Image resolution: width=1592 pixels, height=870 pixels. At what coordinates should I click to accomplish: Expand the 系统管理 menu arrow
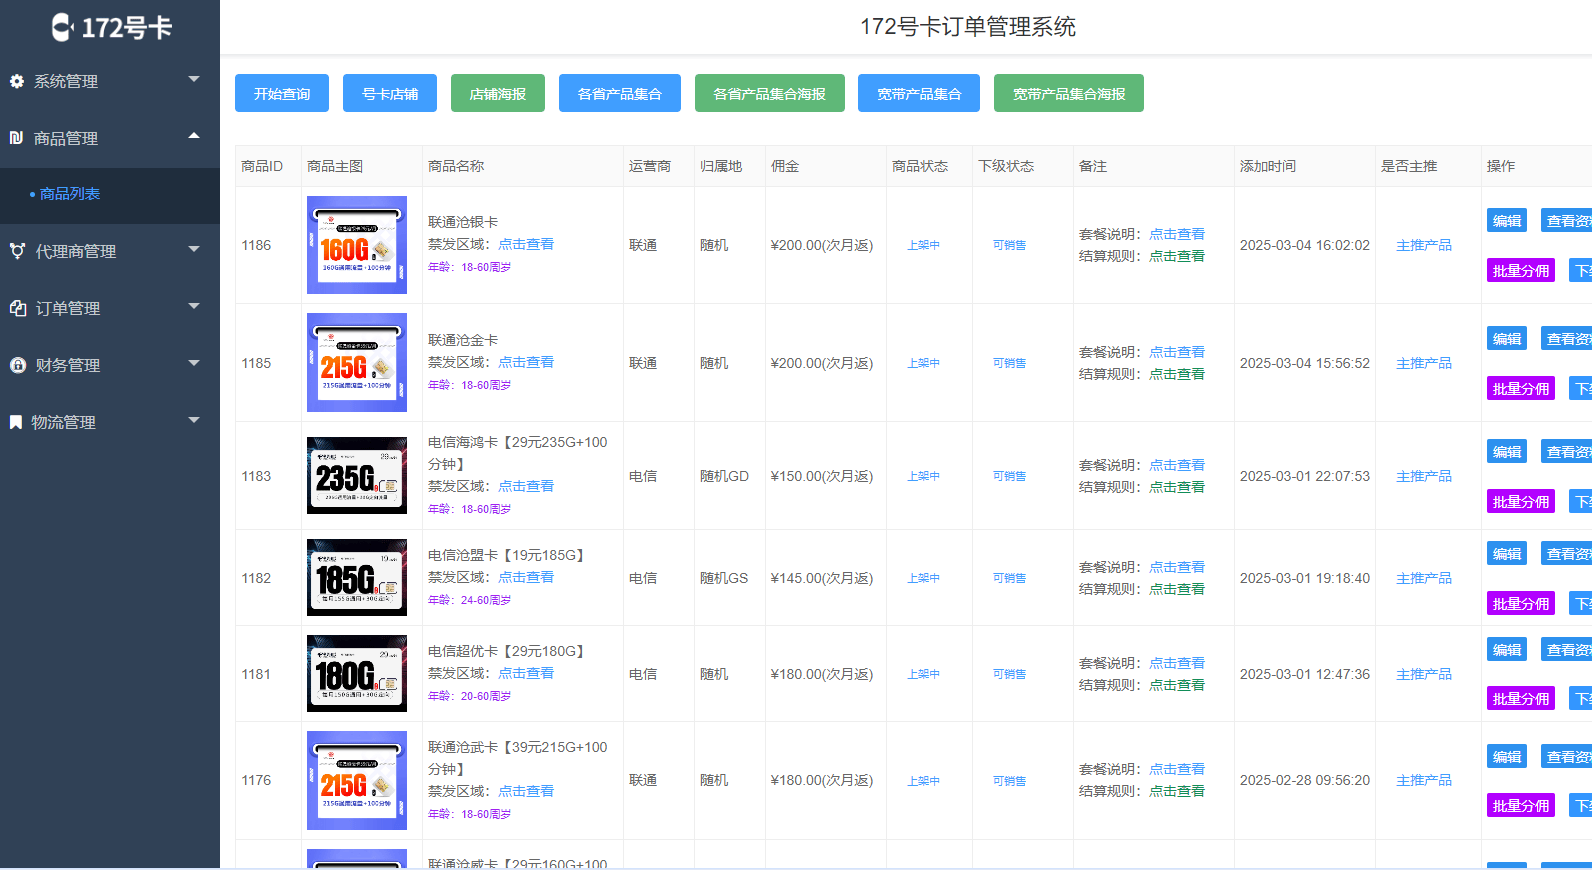[x=194, y=78]
